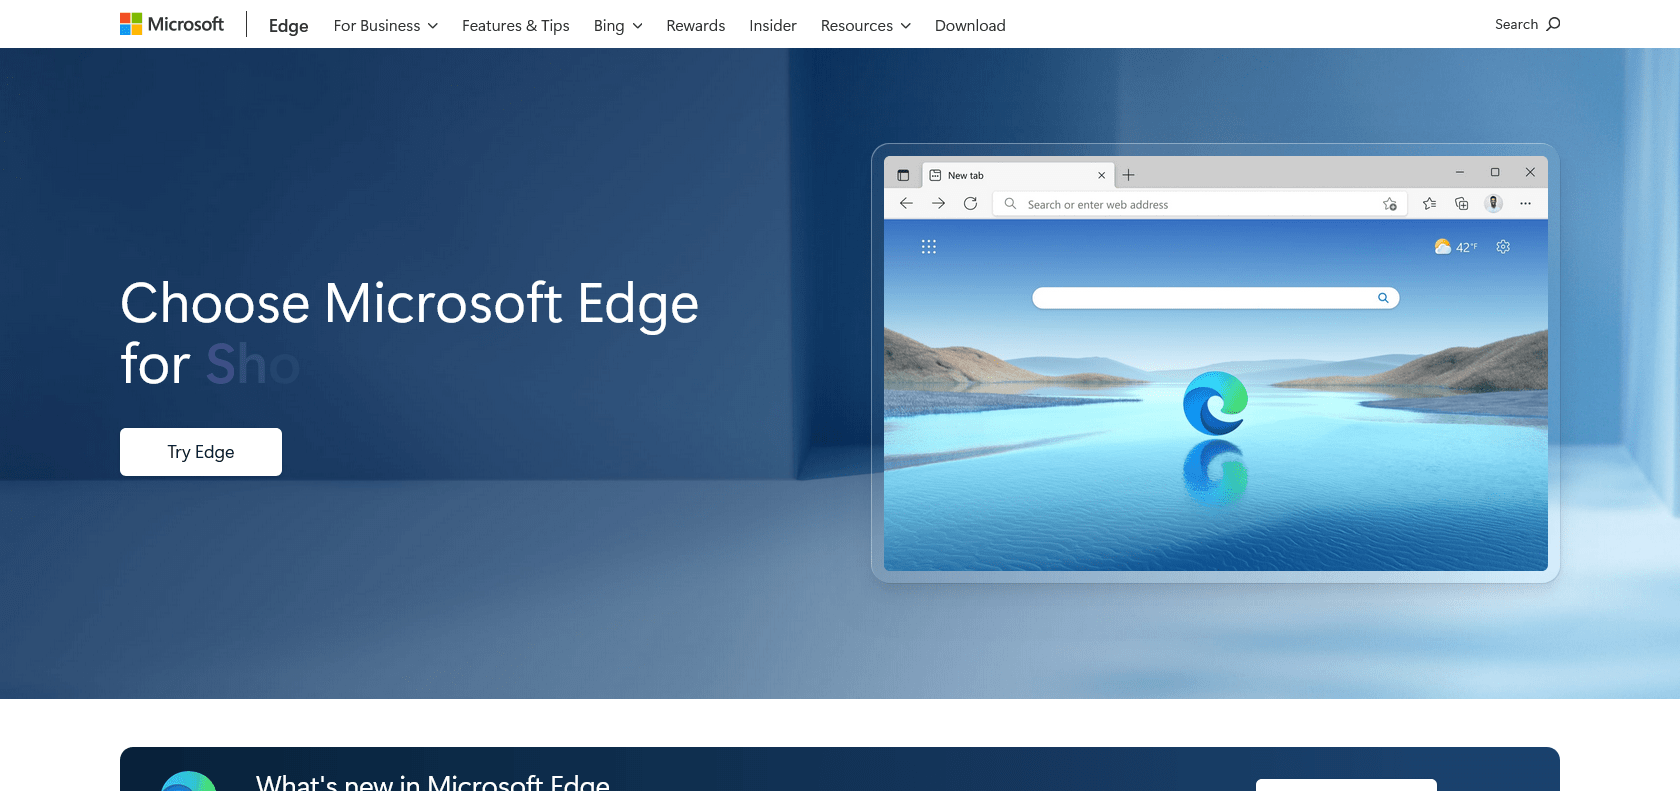
Task: Open the Edge home link
Action: (x=288, y=25)
